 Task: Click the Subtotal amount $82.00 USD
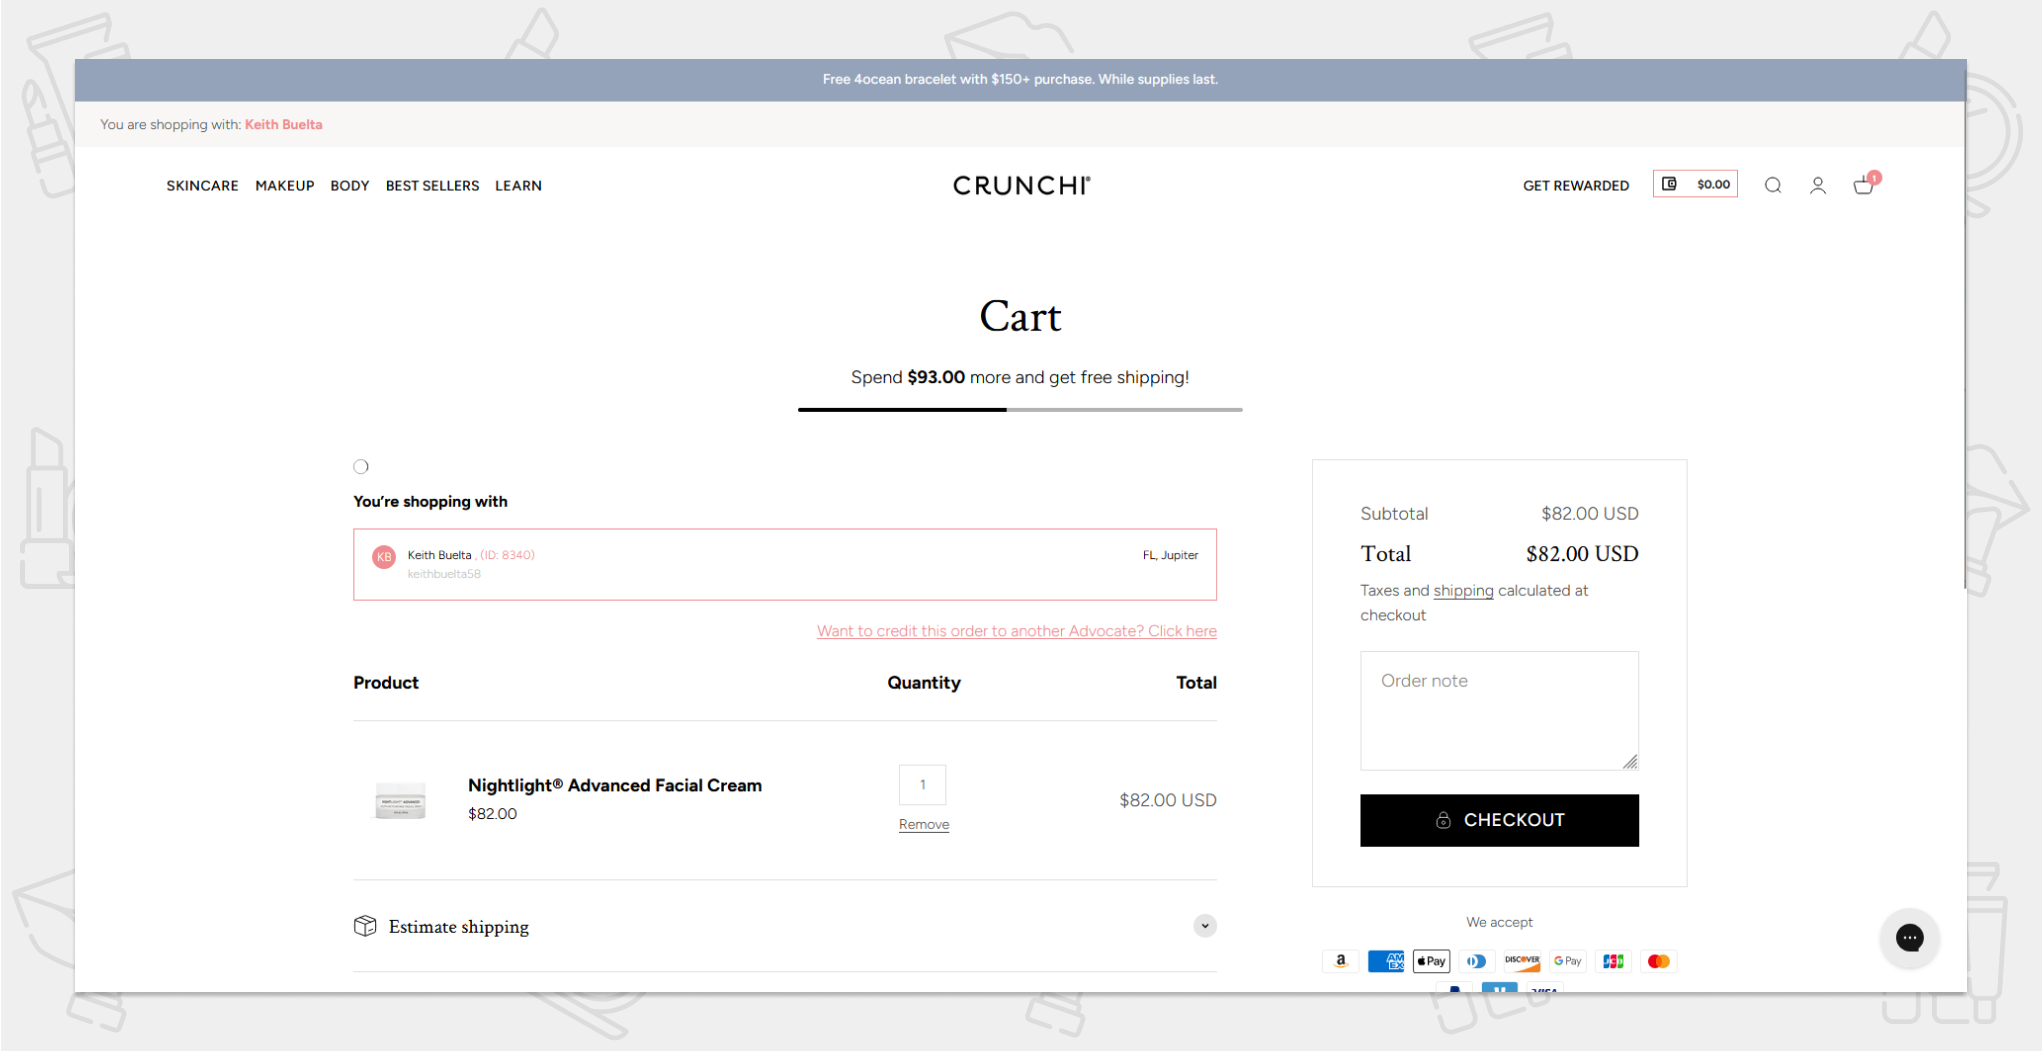tap(1590, 514)
